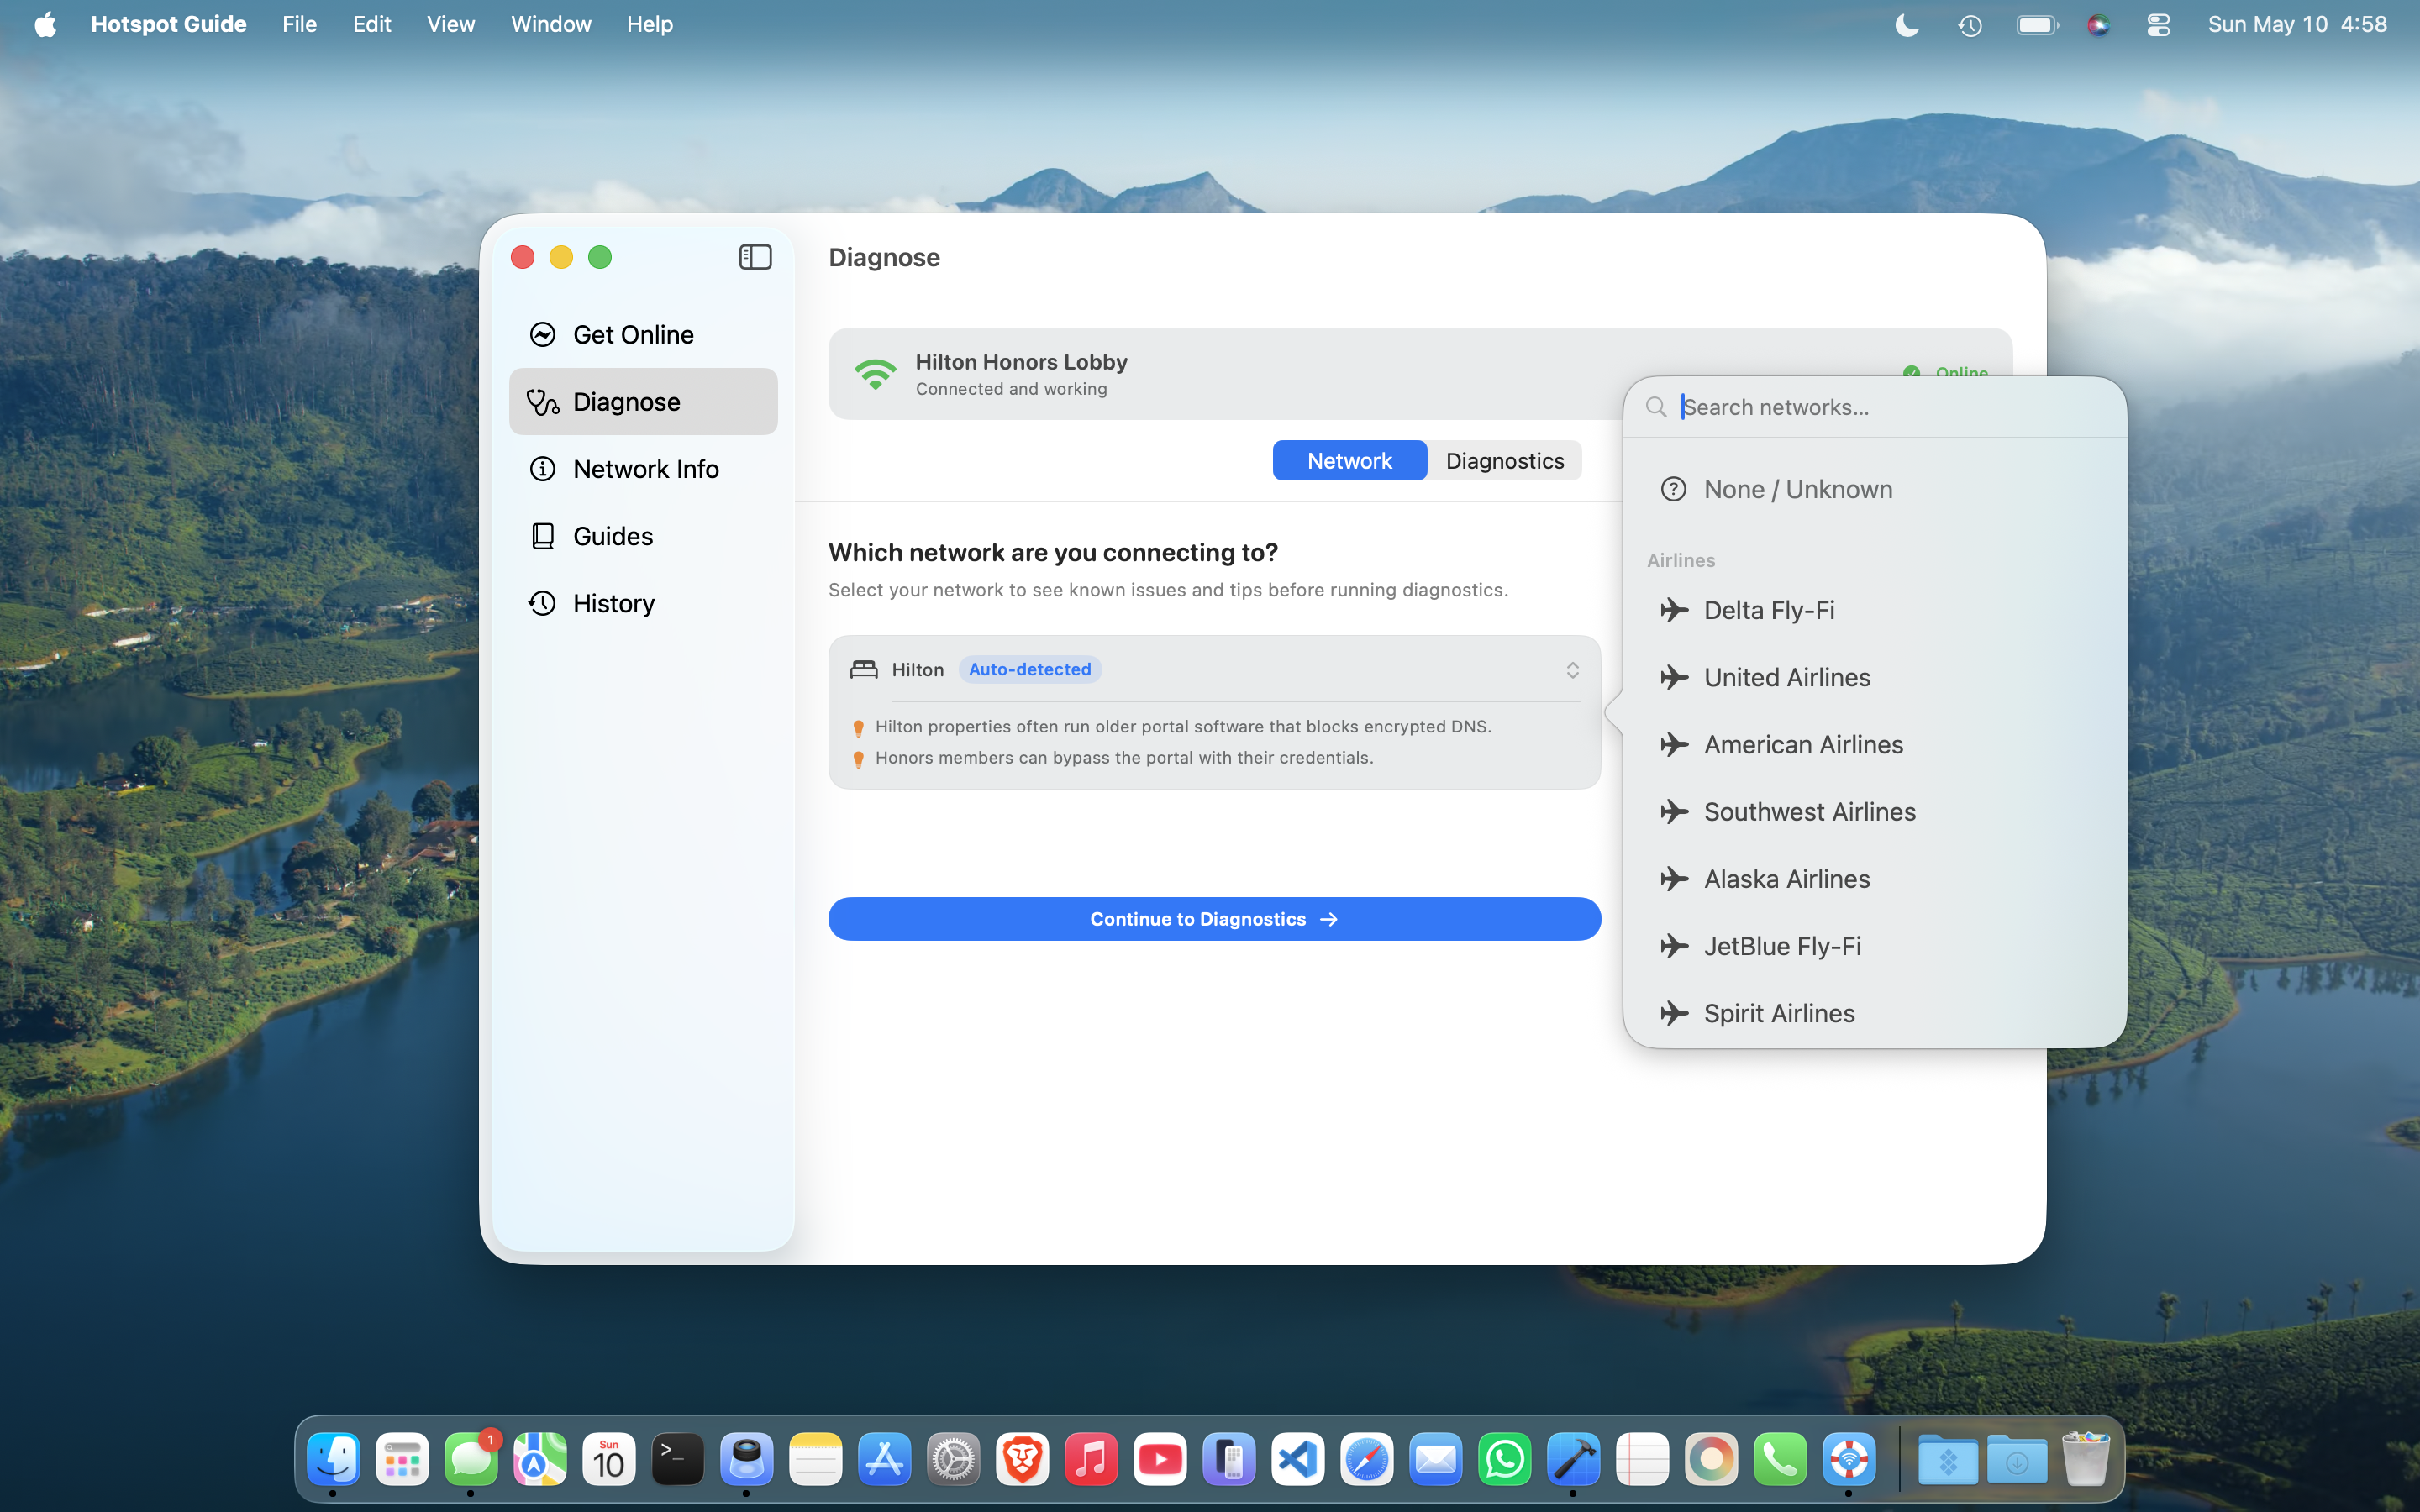The height and width of the screenshot is (1512, 2420).
Task: Click Continue to Diagnostics button
Action: (x=1214, y=918)
